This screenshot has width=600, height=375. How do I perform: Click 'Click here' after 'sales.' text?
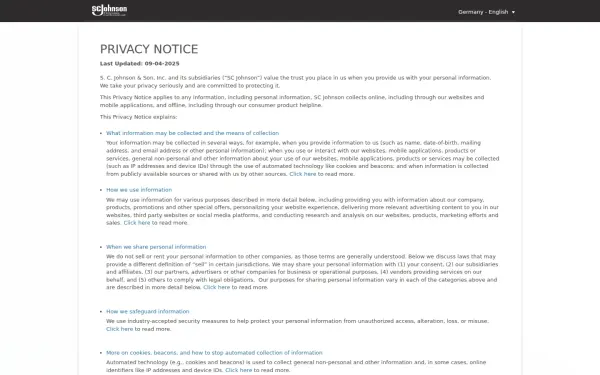pyautogui.click(x=137, y=223)
